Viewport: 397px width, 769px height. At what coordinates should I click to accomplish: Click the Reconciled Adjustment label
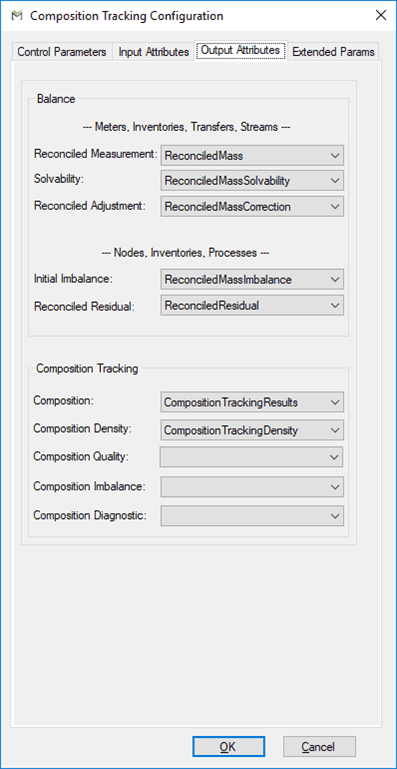[90, 205]
